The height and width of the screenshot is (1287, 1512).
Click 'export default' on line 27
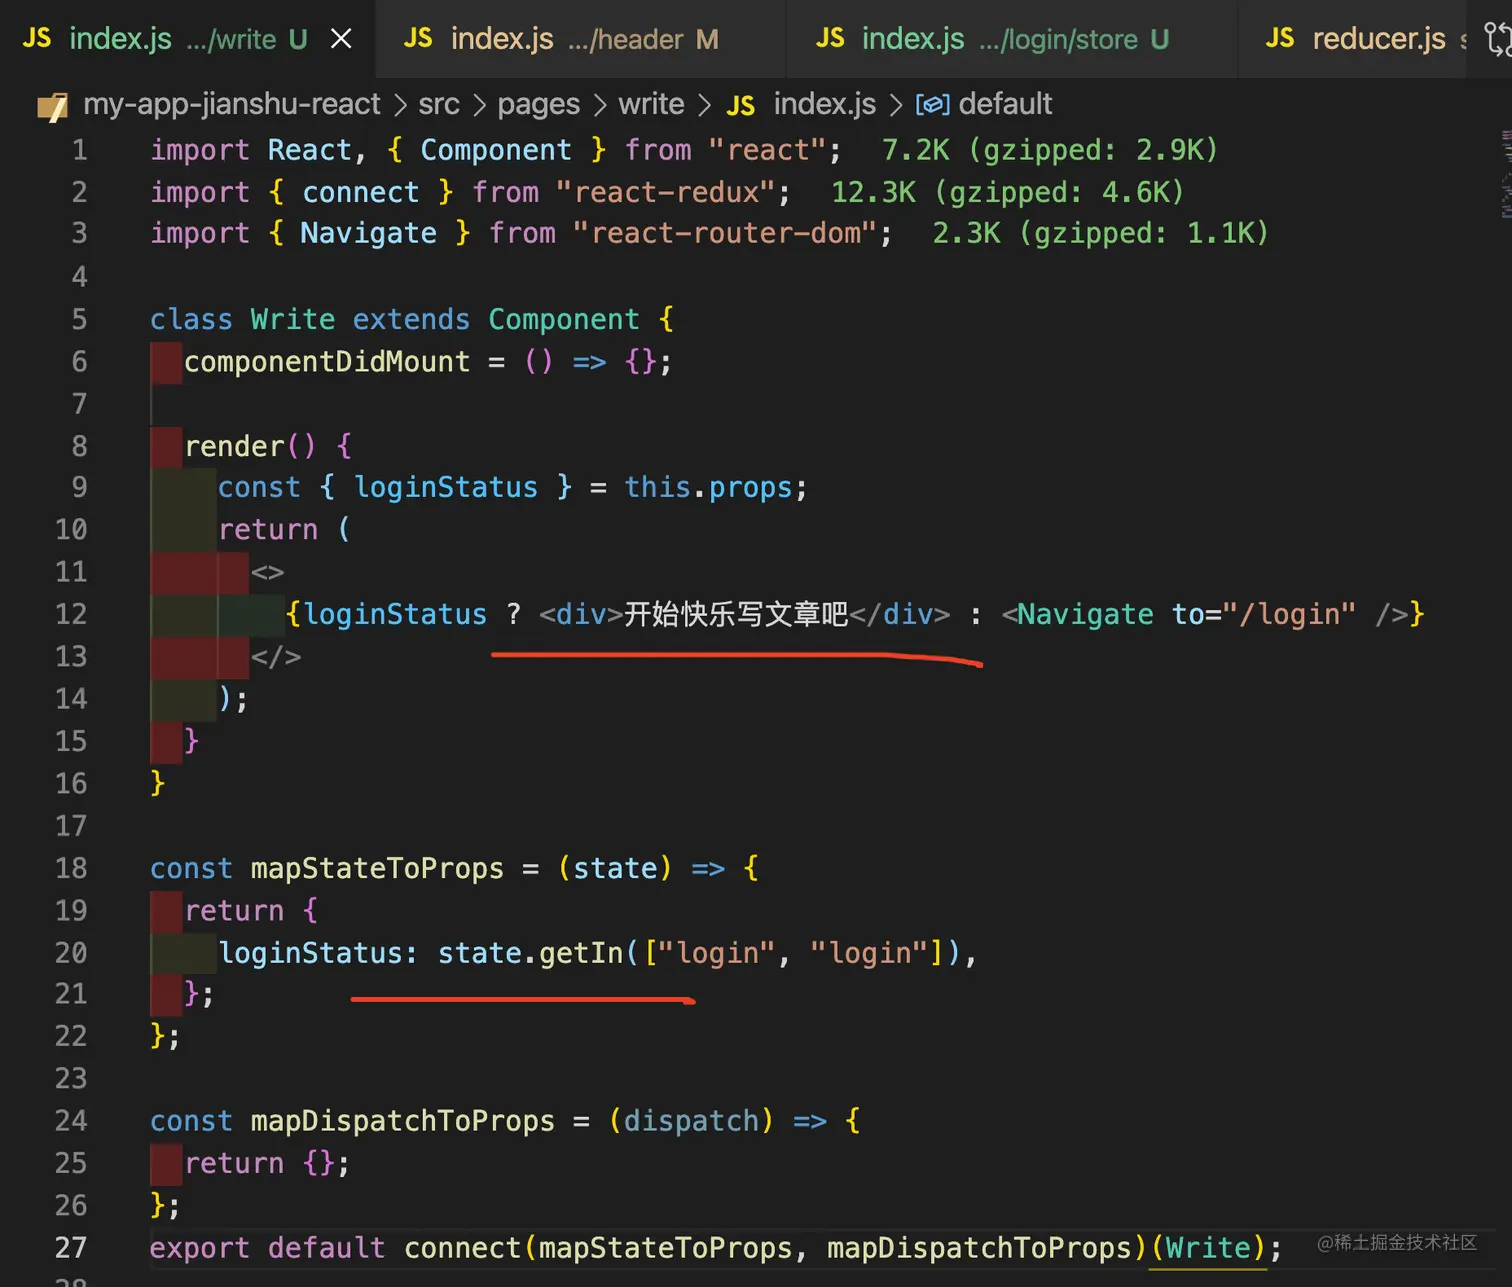click(267, 1248)
